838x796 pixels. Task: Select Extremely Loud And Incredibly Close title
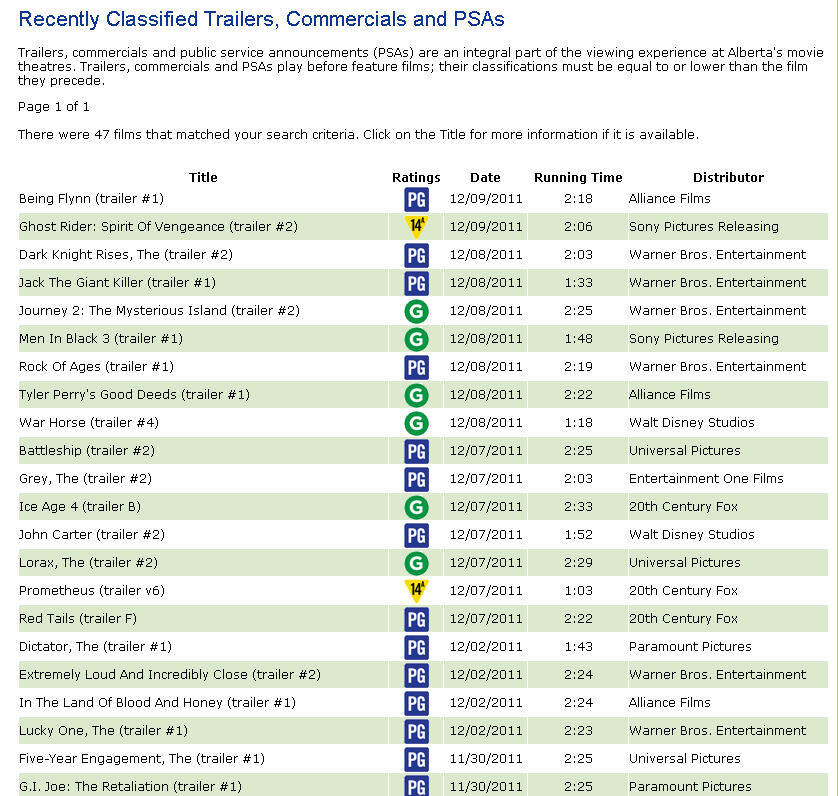click(x=169, y=674)
